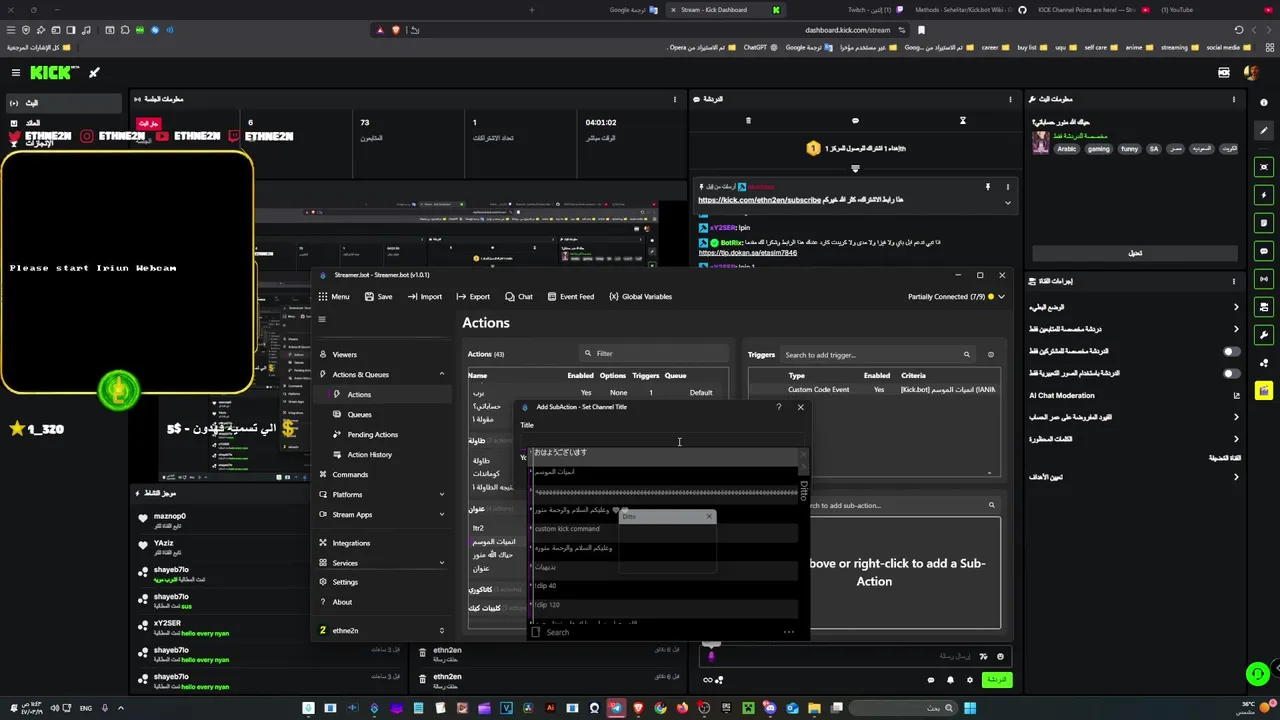Viewport: 1280px width, 720px height.
Task: Click Import in Streamer.bot toolbar
Action: pyautogui.click(x=424, y=296)
